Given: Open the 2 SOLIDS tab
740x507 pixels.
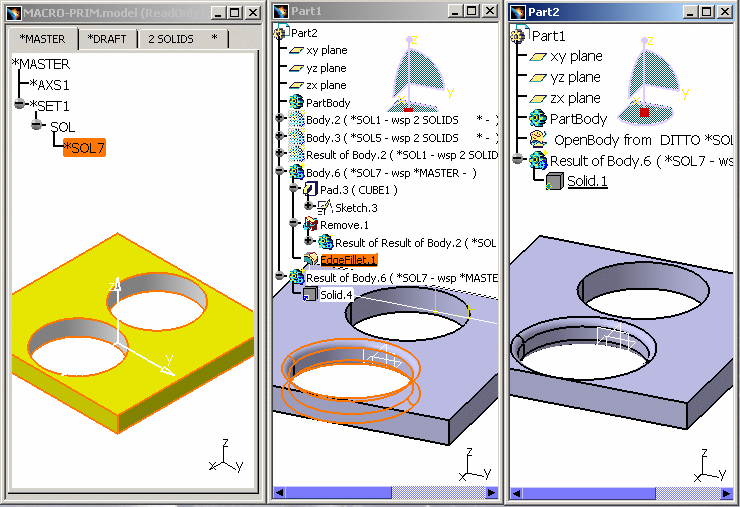Looking at the screenshot, I should (171, 39).
